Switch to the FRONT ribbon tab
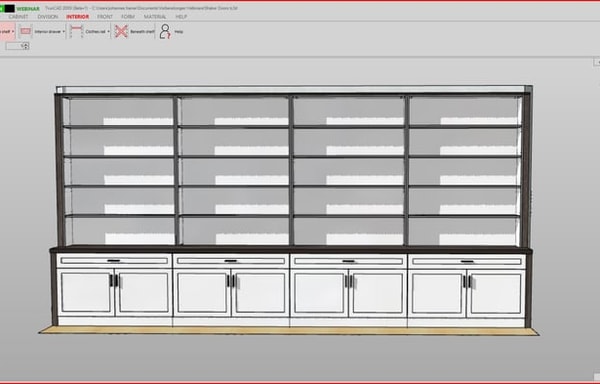This screenshot has height=384, width=600. pos(105,17)
